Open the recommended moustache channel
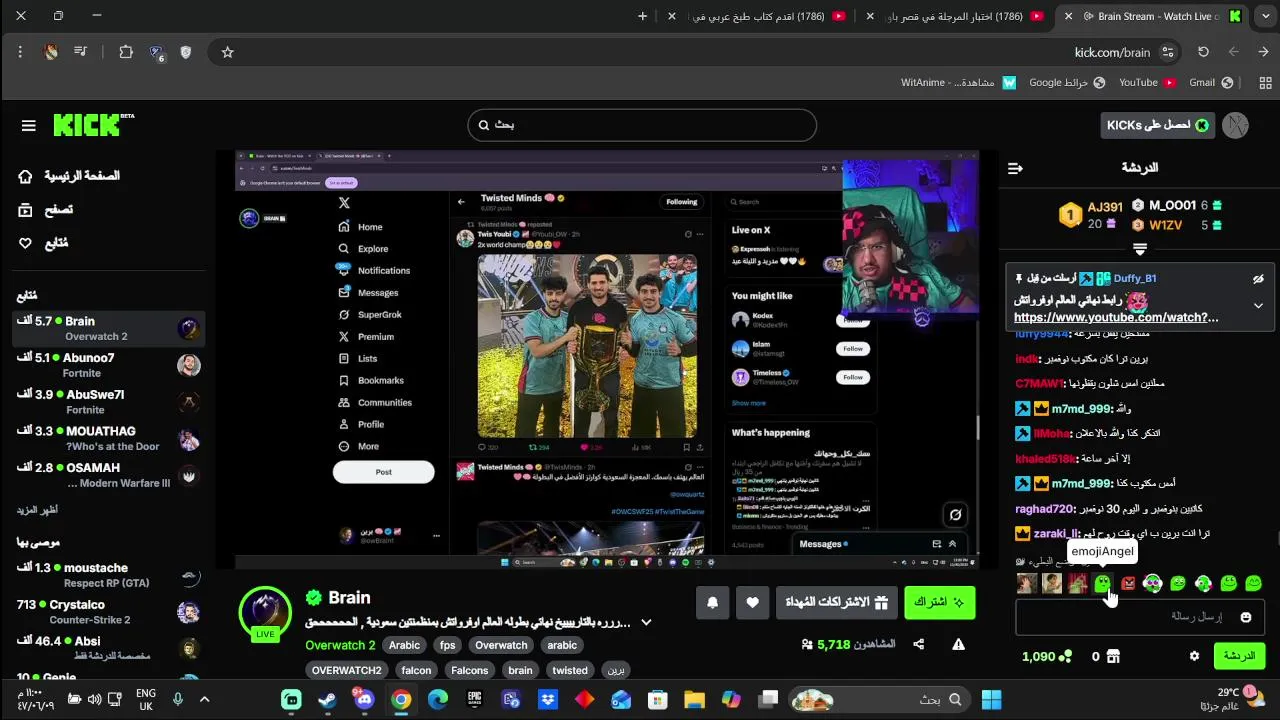The image size is (1280, 720). pos(108,575)
